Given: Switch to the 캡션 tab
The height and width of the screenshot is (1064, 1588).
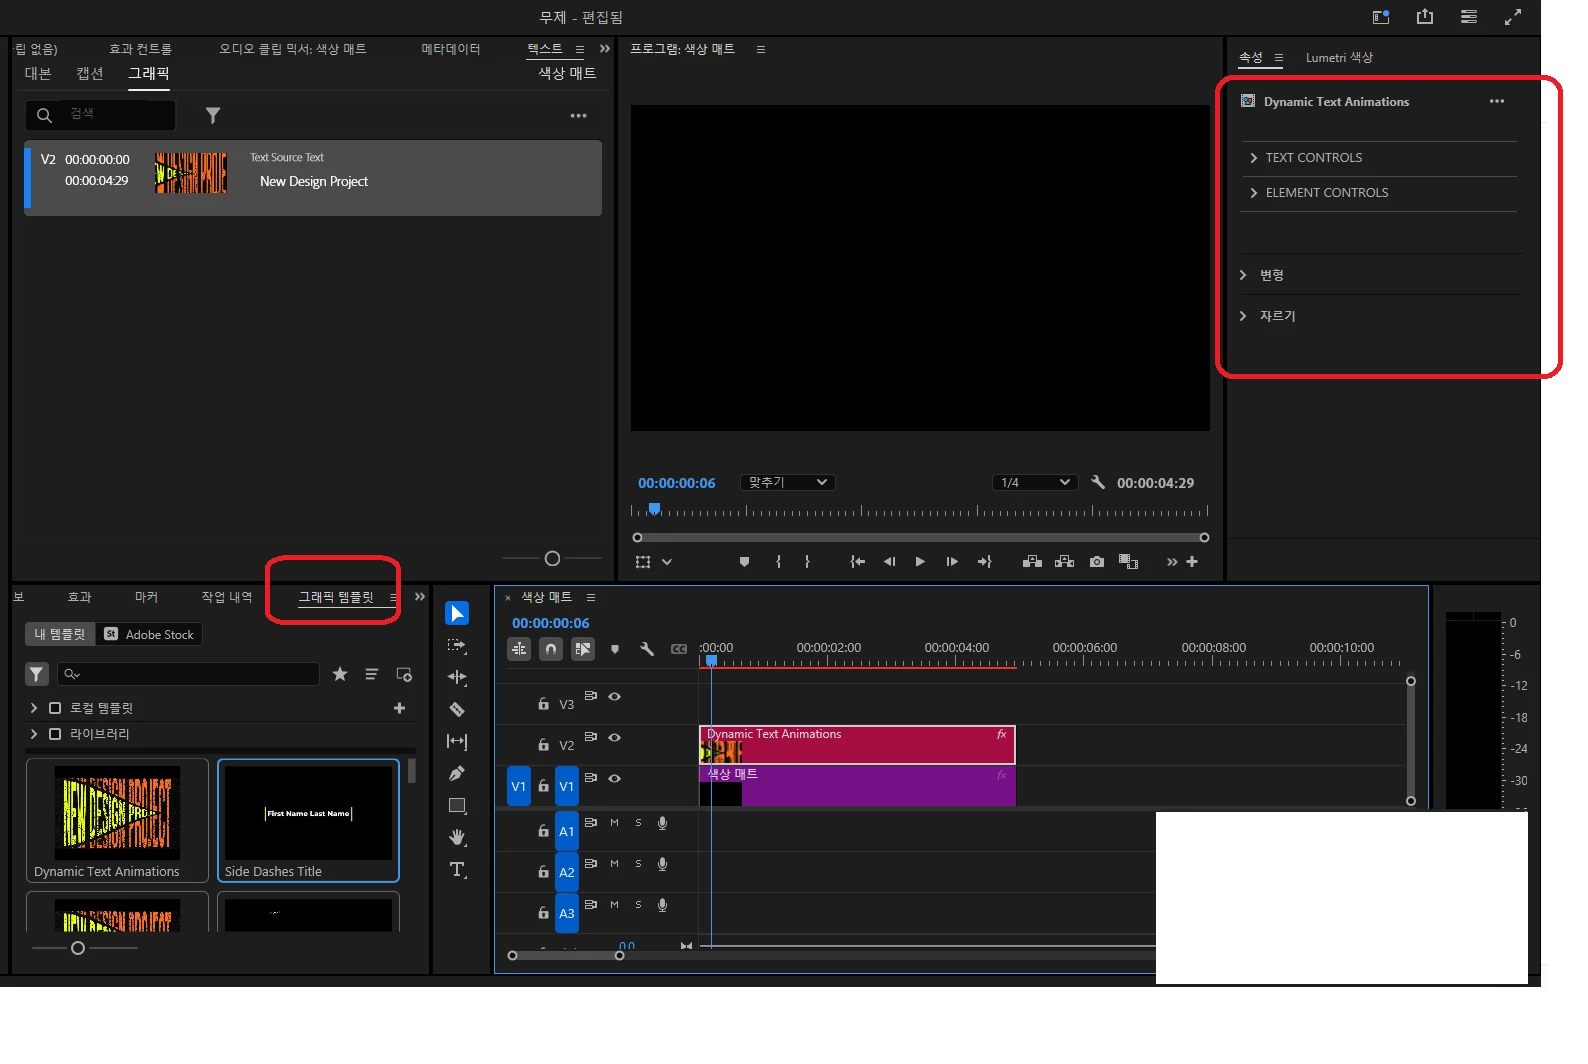Looking at the screenshot, I should [x=90, y=73].
